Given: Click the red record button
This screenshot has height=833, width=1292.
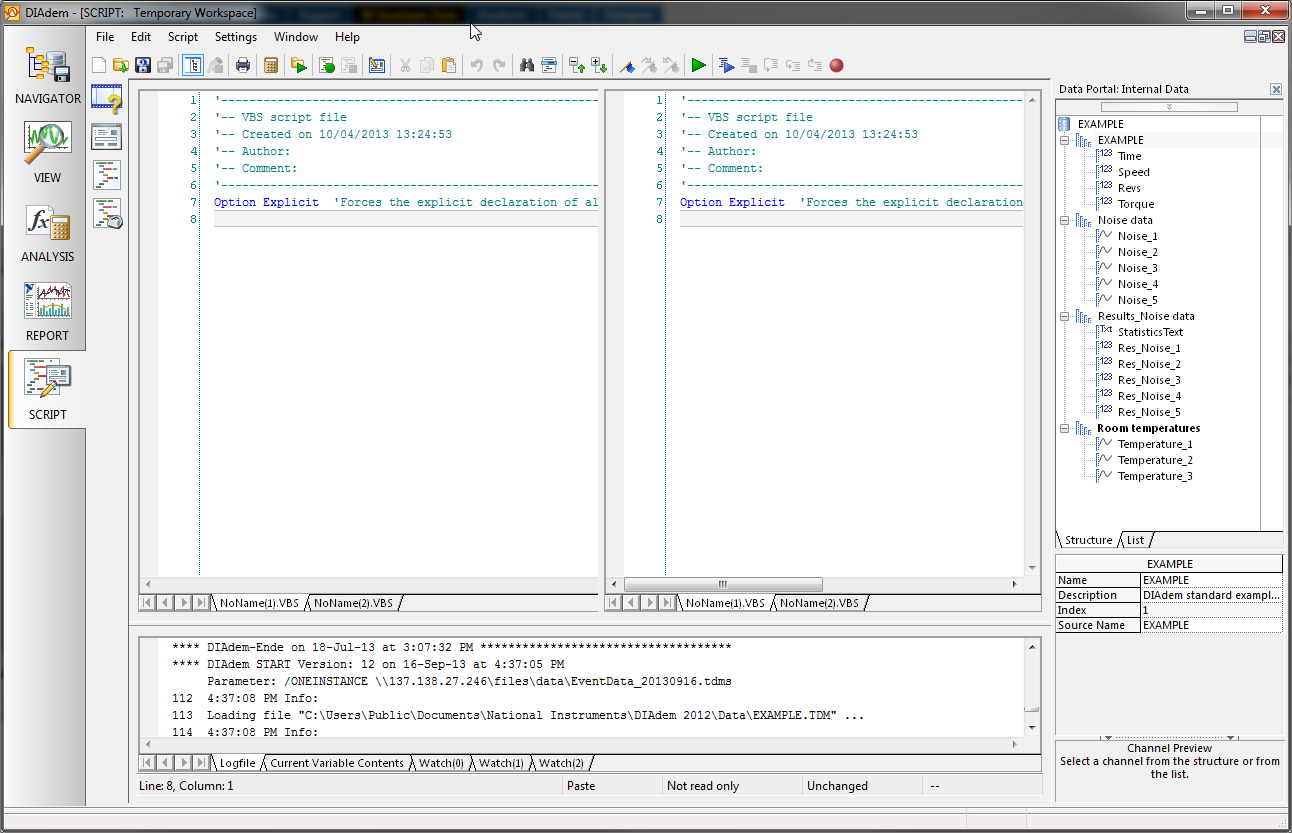Looking at the screenshot, I should coord(837,65).
